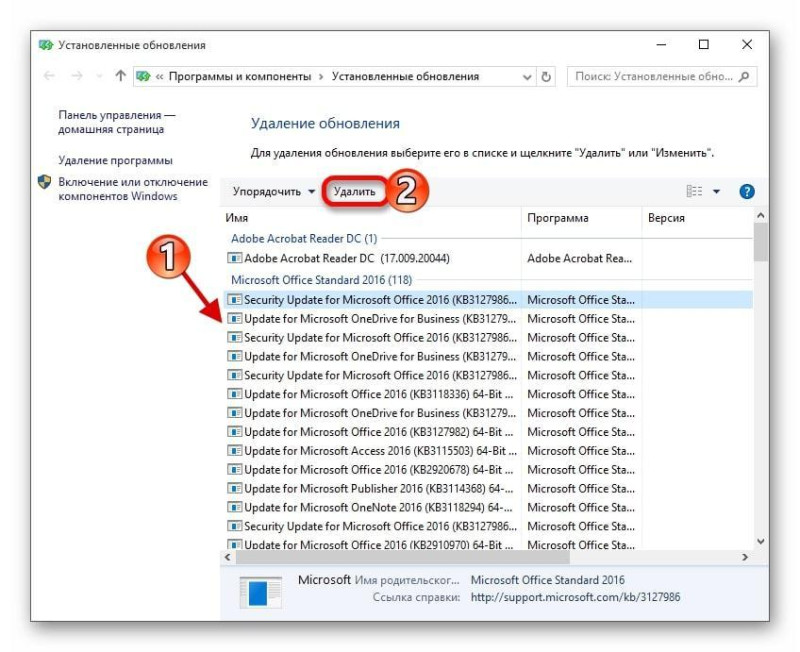Click in the search updates field
Viewport: 800px width, 652px height.
655,77
